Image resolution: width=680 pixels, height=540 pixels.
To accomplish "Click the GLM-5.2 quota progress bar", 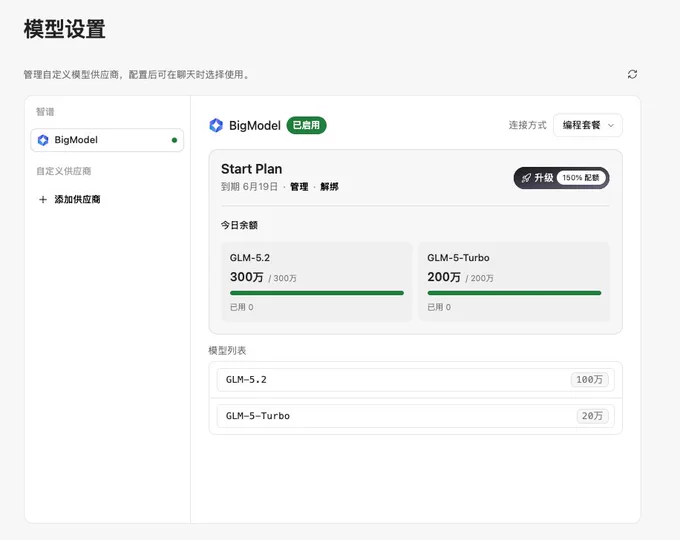I will tap(317, 293).
